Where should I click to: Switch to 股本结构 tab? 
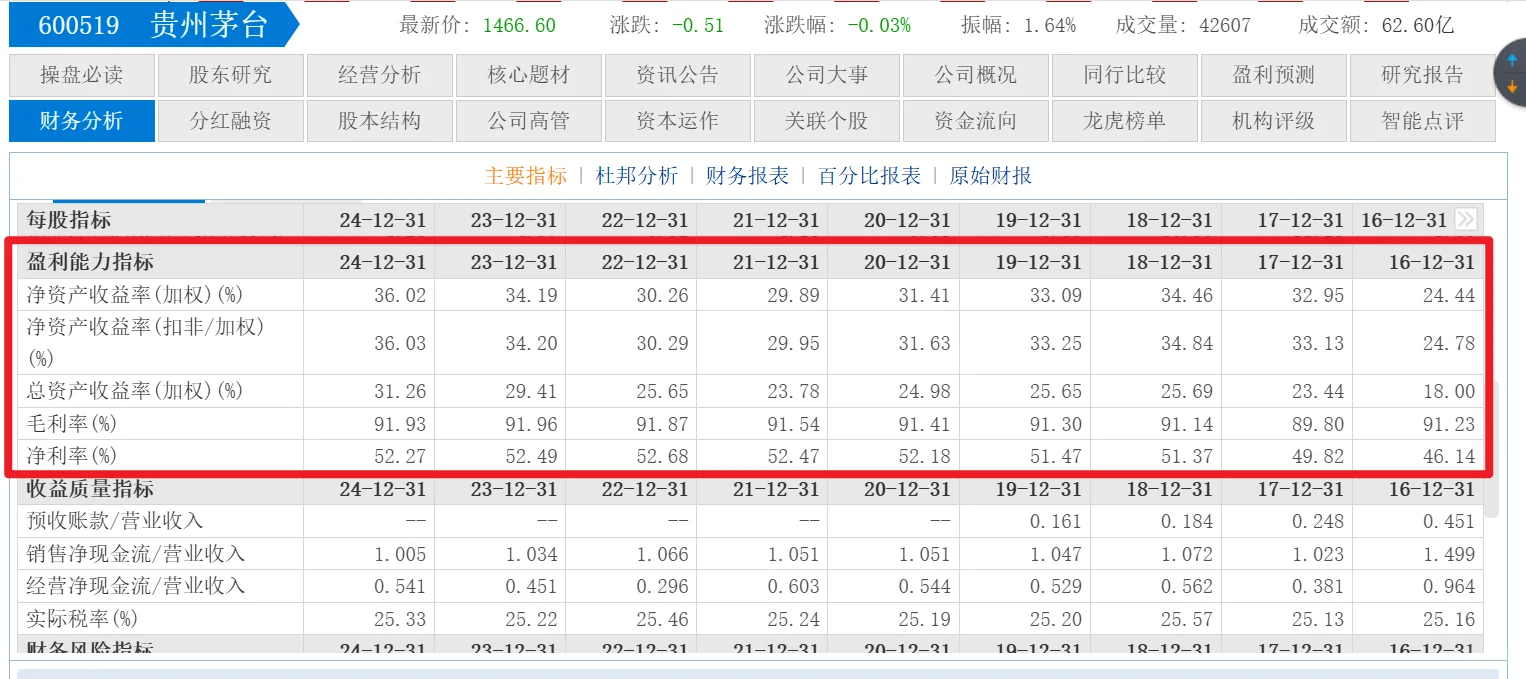pos(379,121)
